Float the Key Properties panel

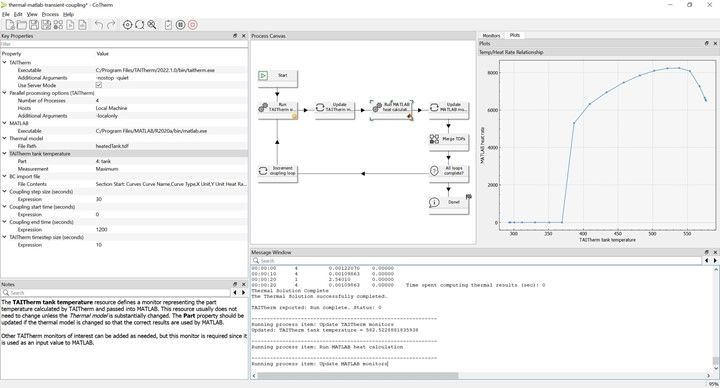[x=235, y=36]
